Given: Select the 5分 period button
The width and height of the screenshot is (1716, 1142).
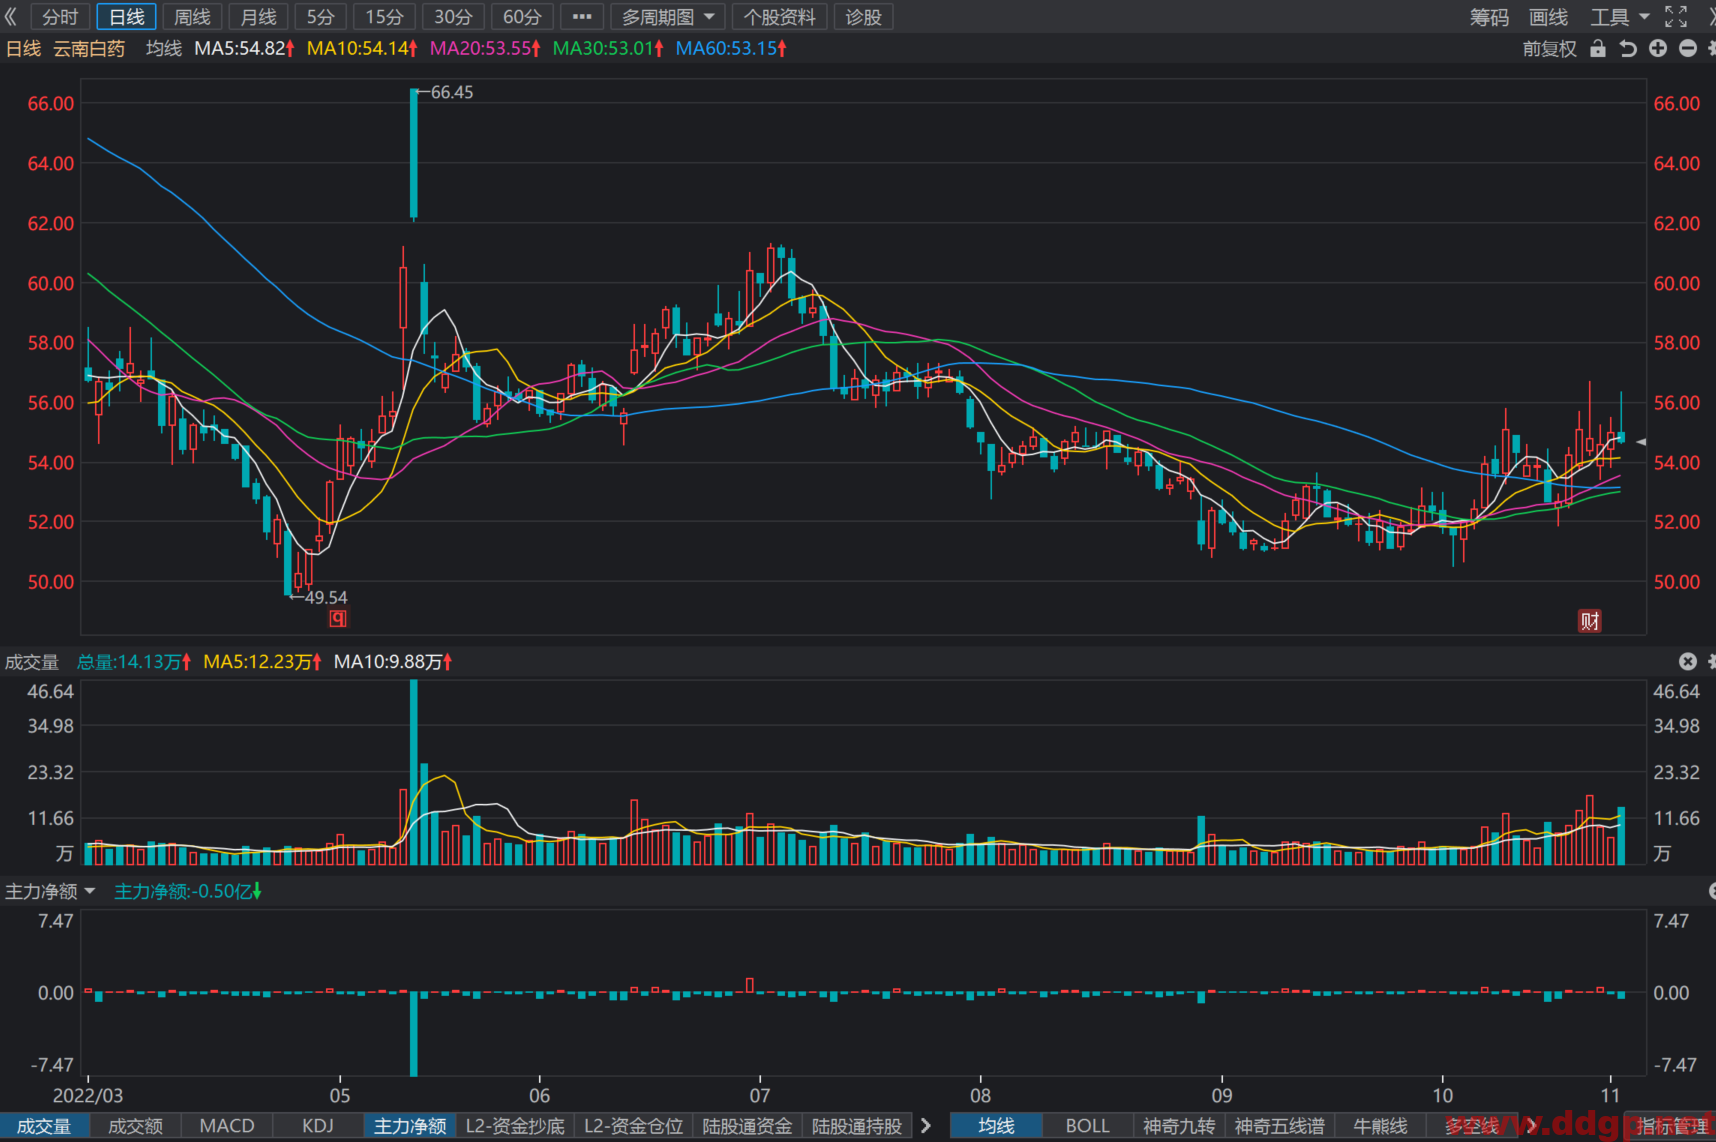Looking at the screenshot, I should click(321, 17).
